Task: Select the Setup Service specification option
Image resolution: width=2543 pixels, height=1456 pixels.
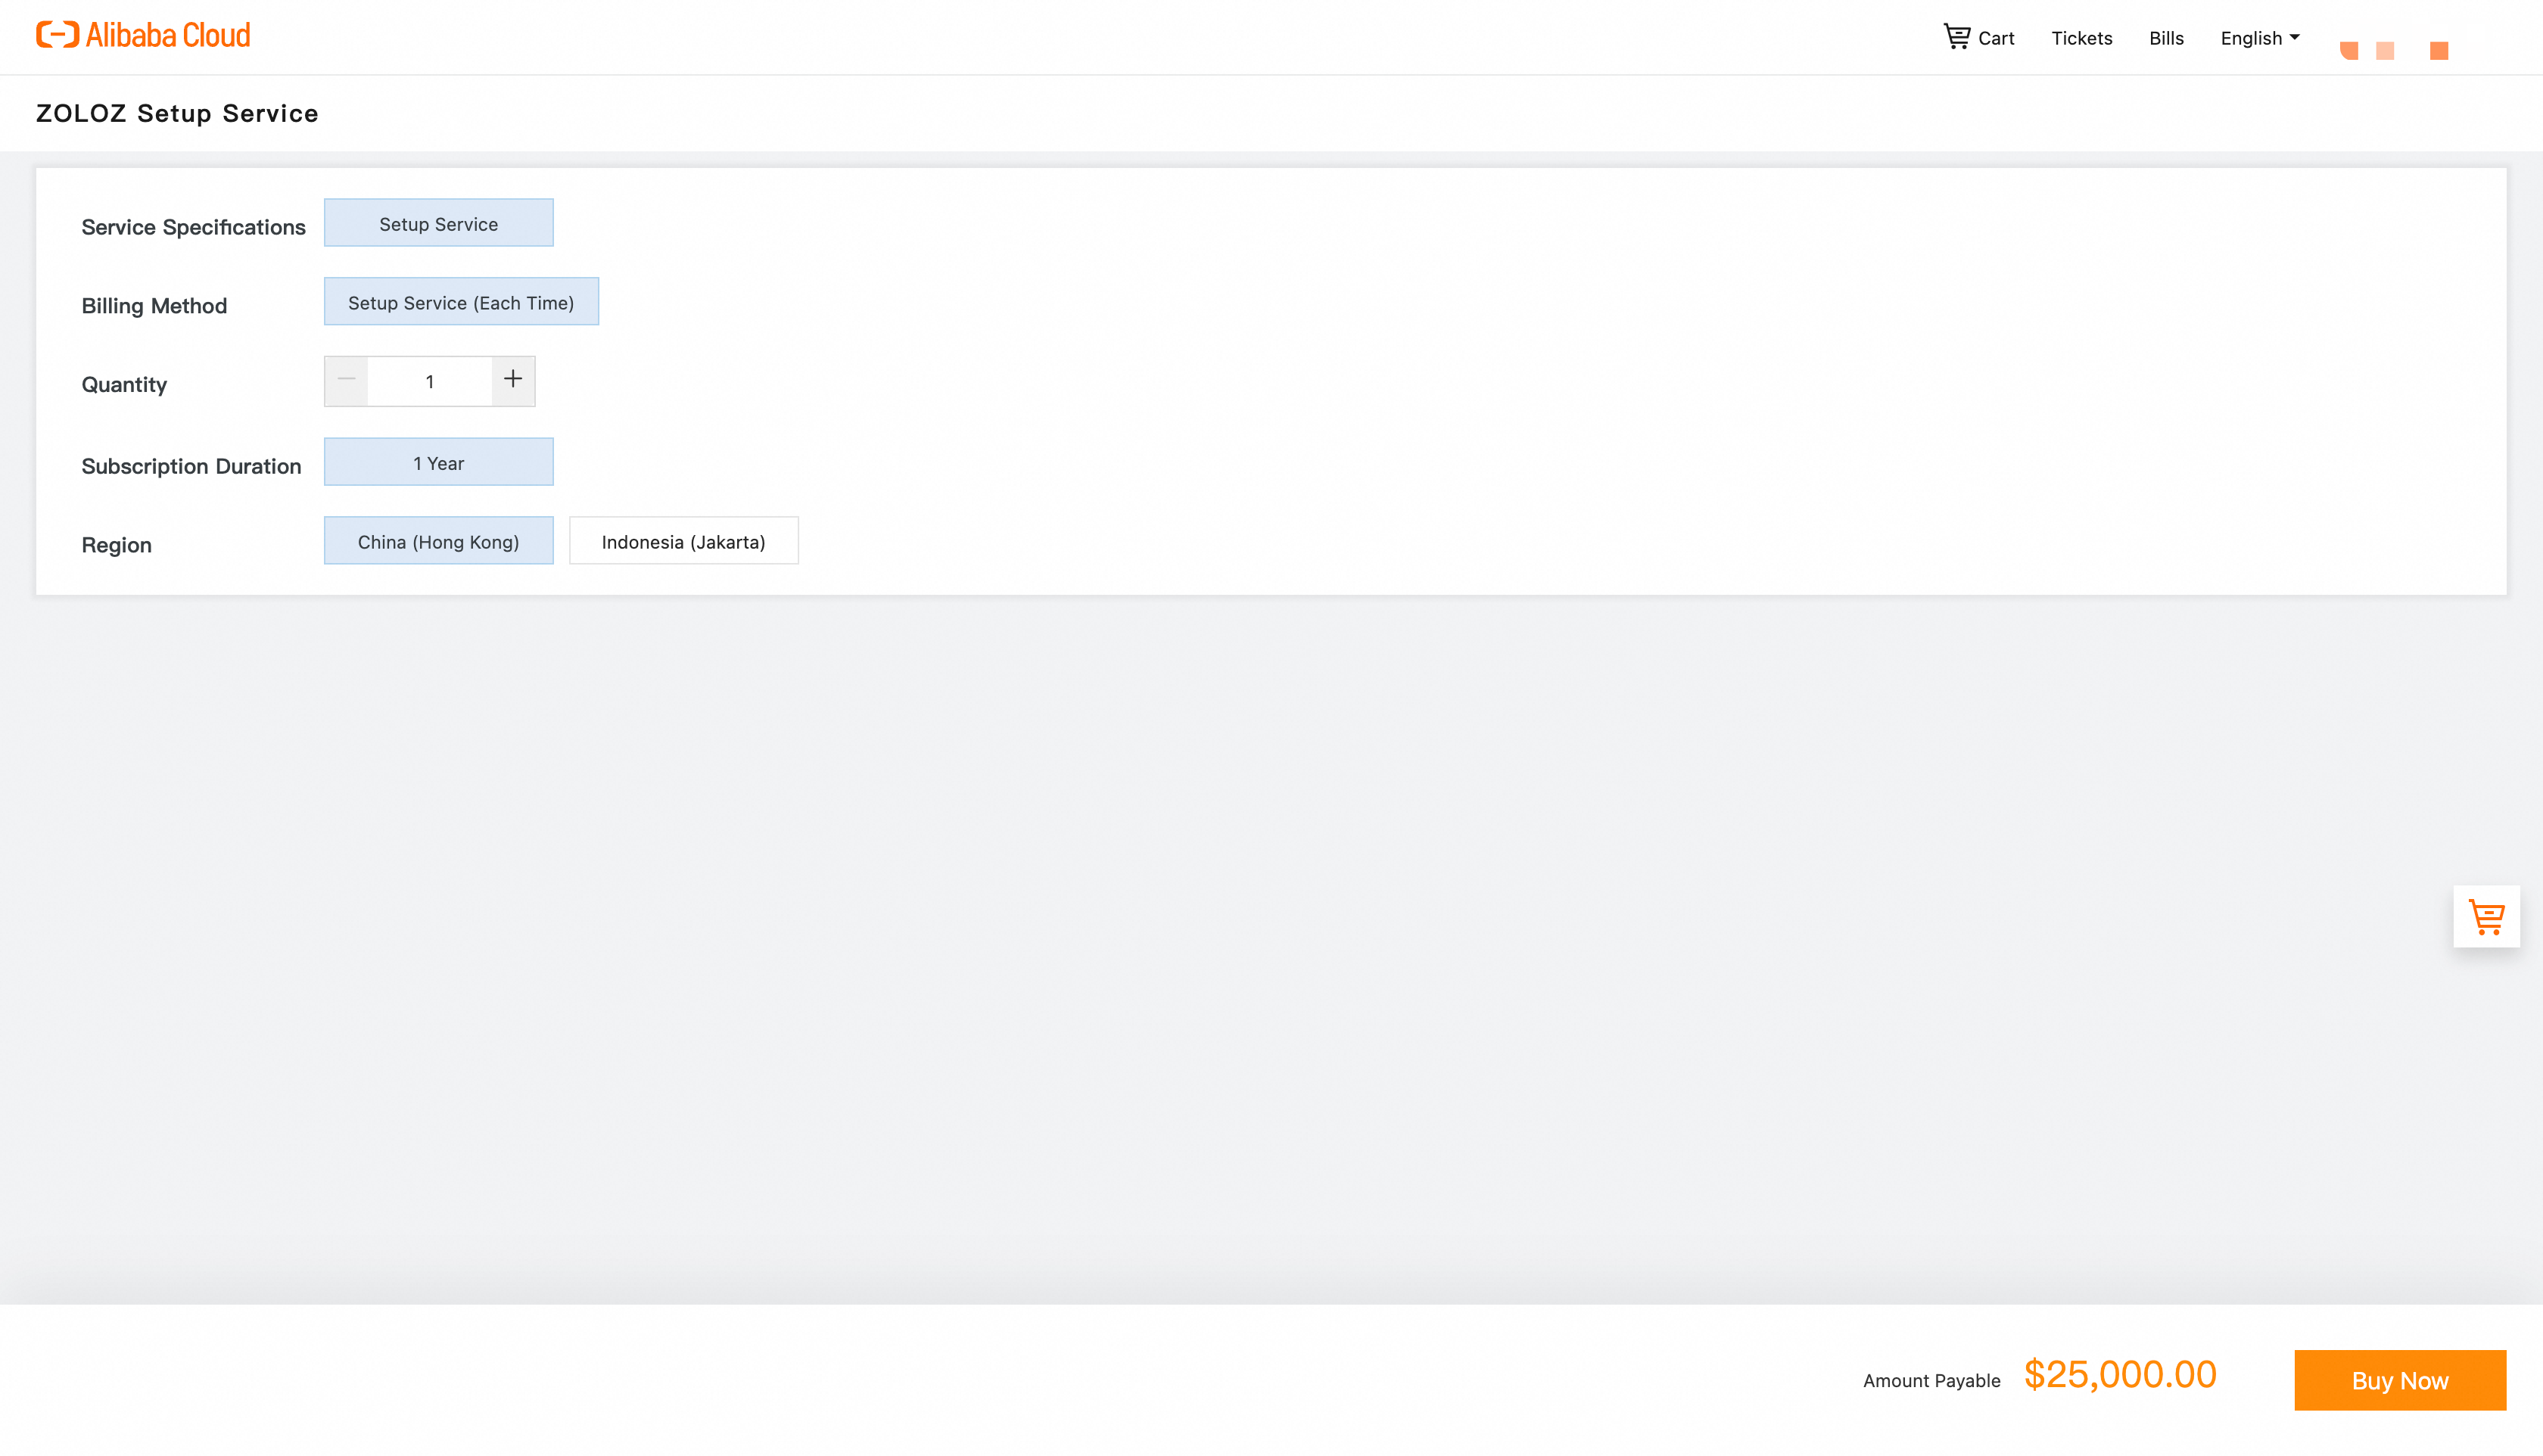Action: click(x=438, y=223)
